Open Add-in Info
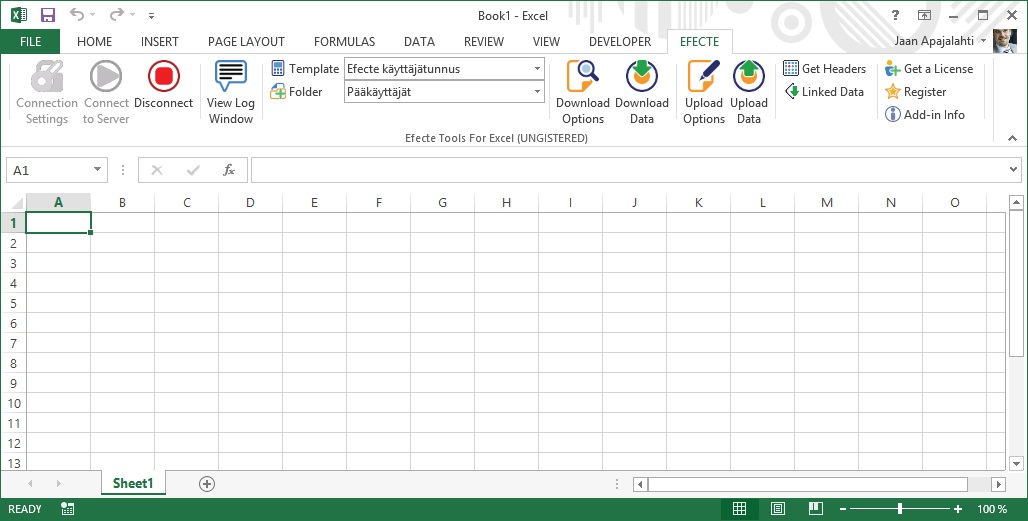Viewport: 1028px width, 521px height. tap(924, 115)
